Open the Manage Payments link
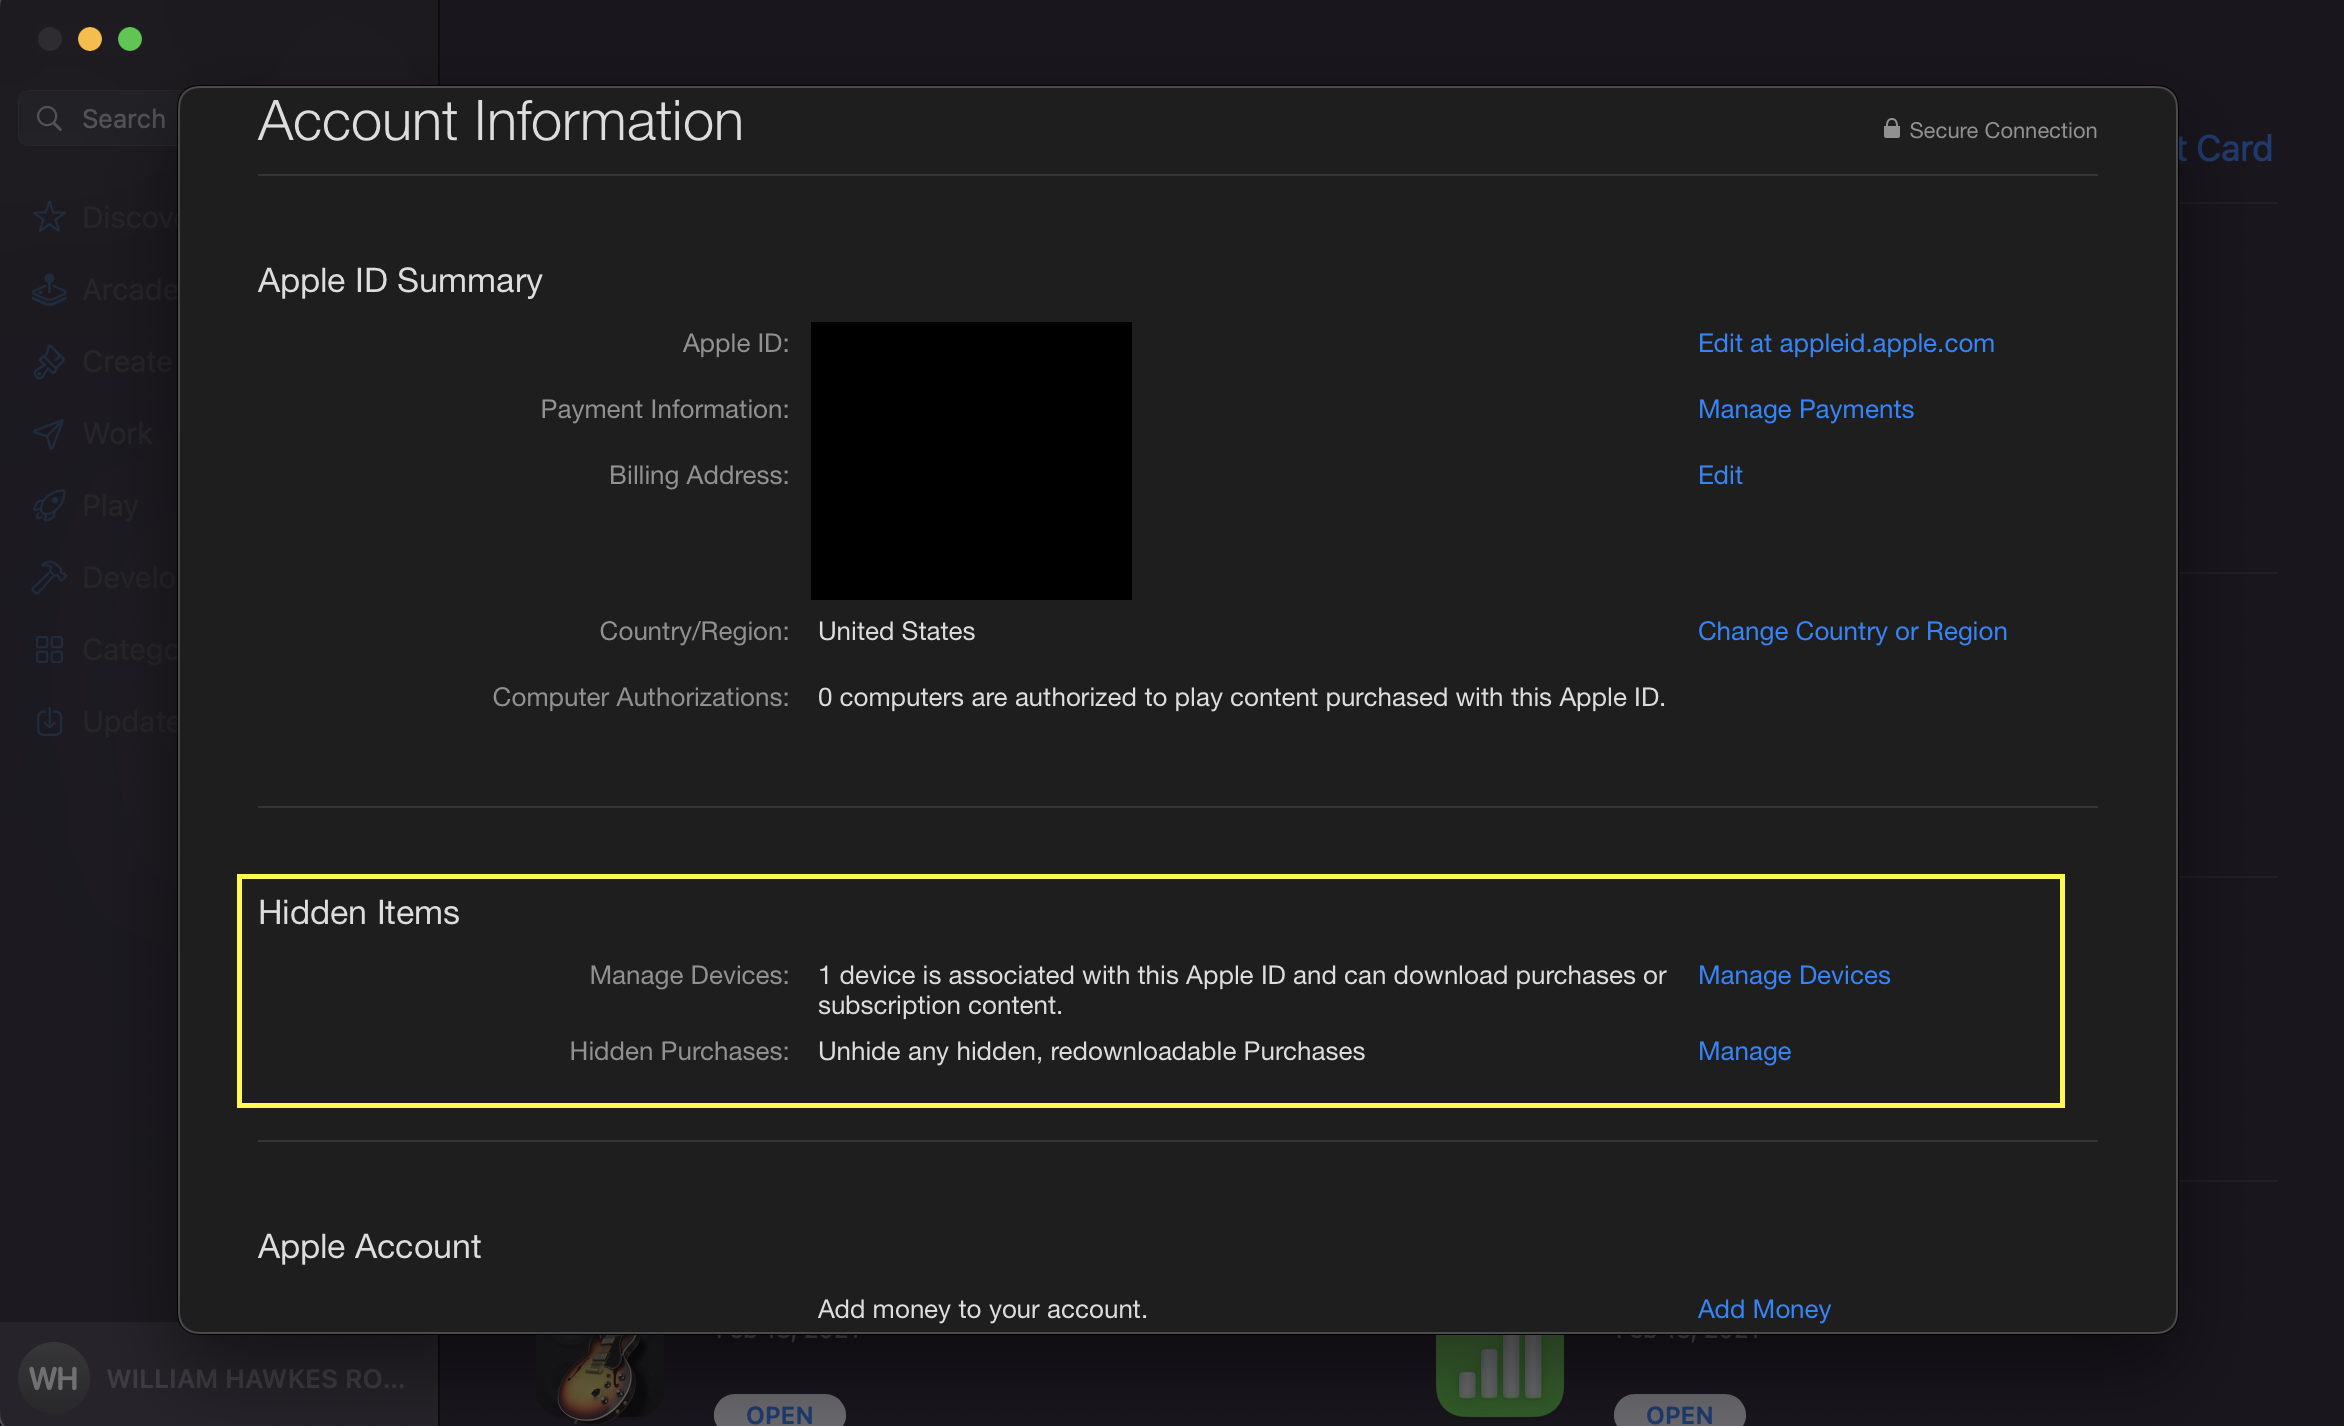The height and width of the screenshot is (1426, 2344). click(1805, 409)
